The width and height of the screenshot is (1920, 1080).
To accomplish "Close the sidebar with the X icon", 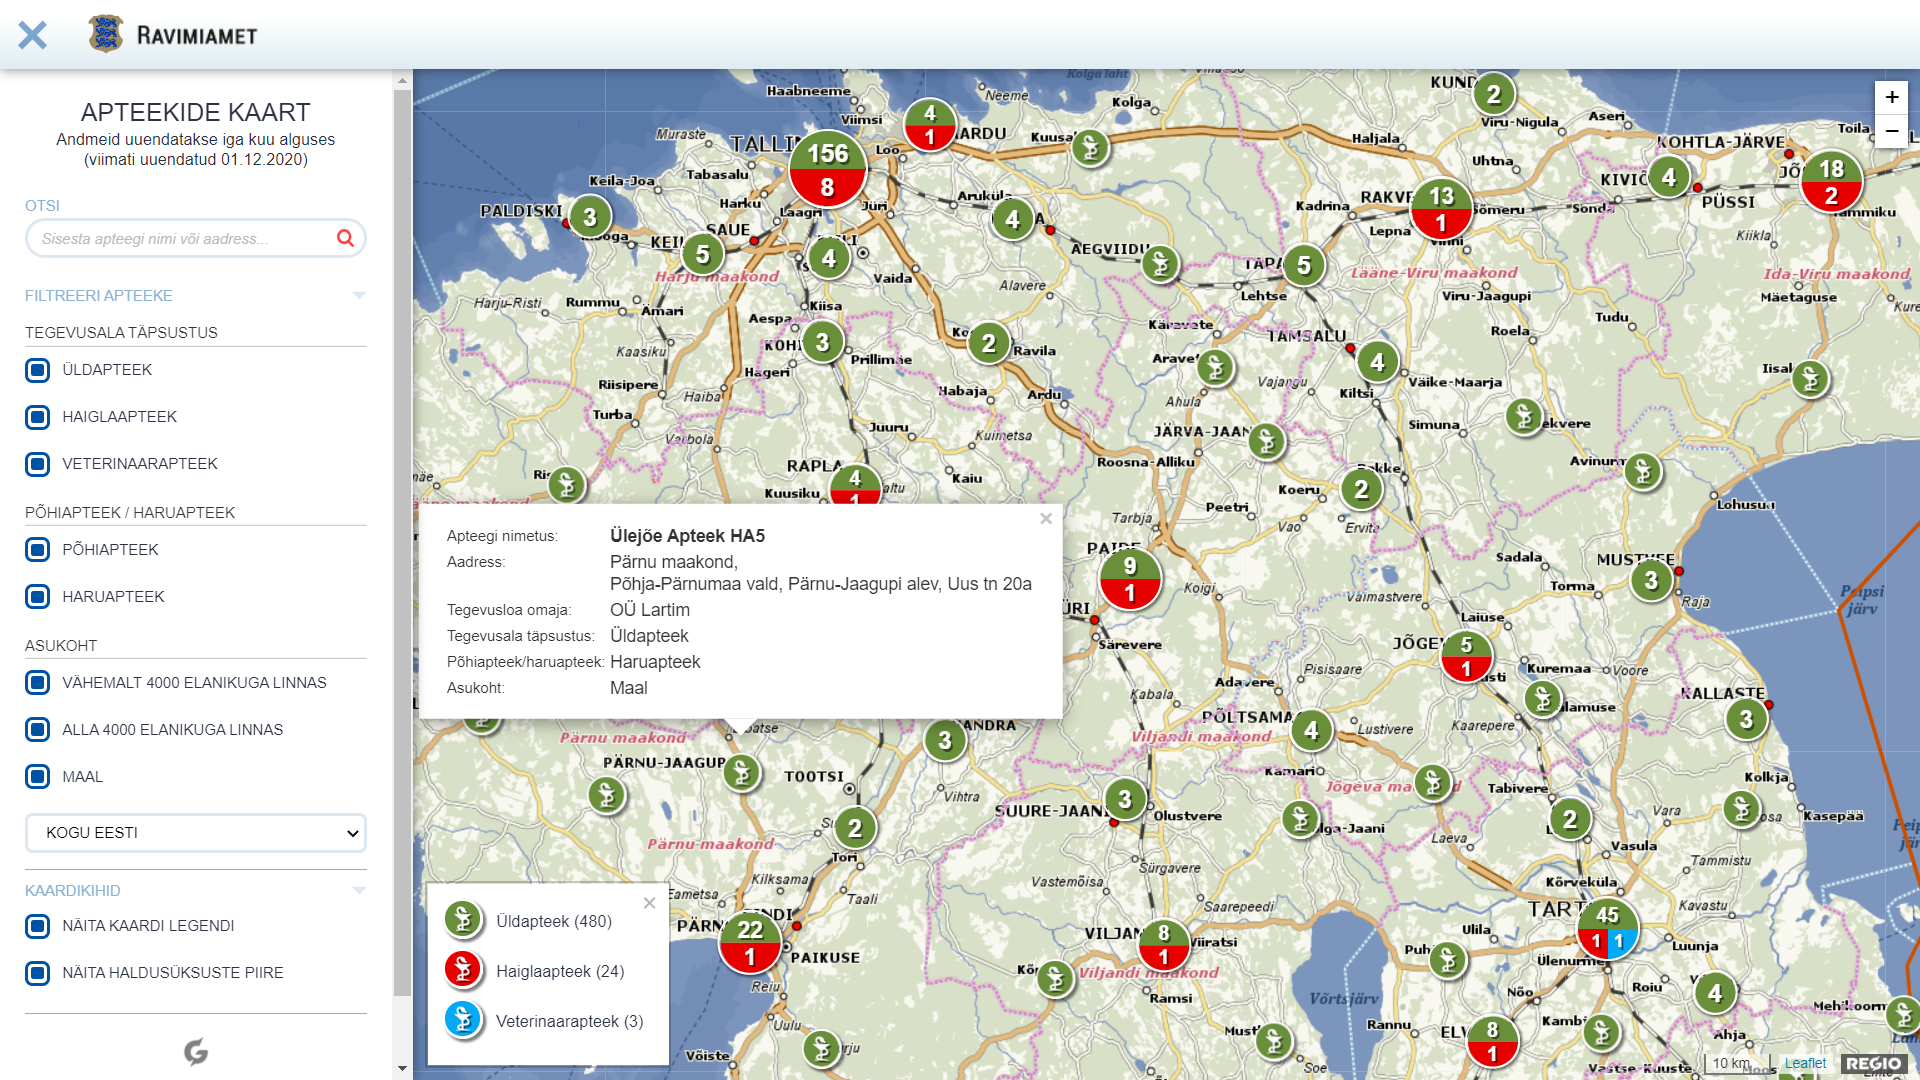I will (x=32, y=35).
